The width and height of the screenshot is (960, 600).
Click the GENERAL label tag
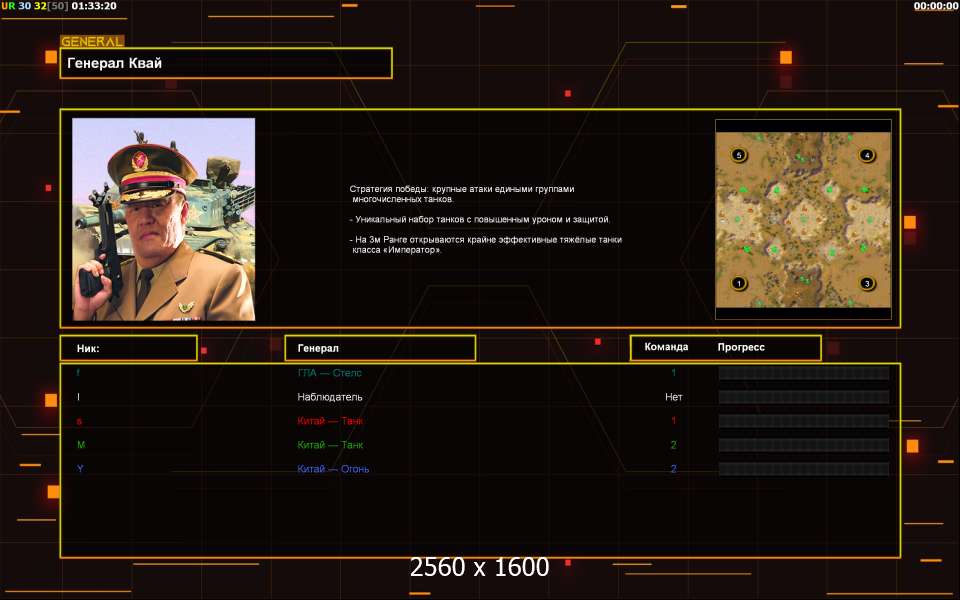click(x=92, y=42)
